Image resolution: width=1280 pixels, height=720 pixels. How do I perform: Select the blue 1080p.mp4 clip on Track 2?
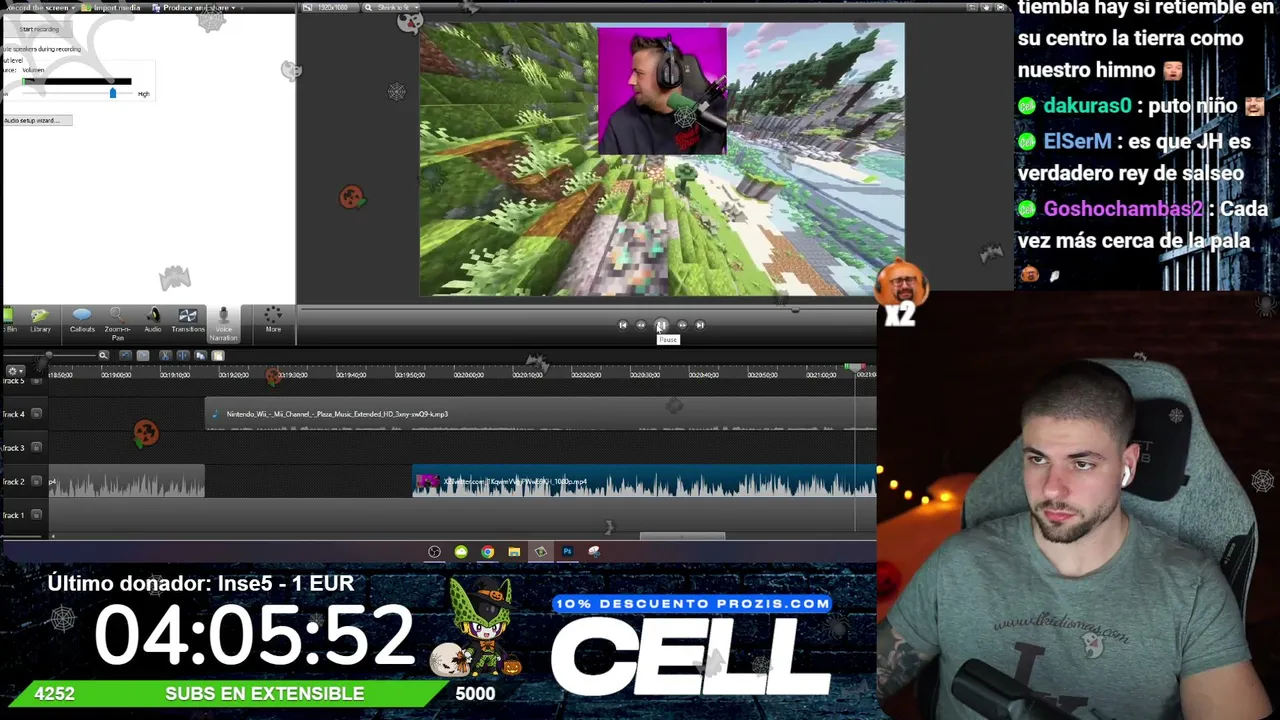pos(644,481)
